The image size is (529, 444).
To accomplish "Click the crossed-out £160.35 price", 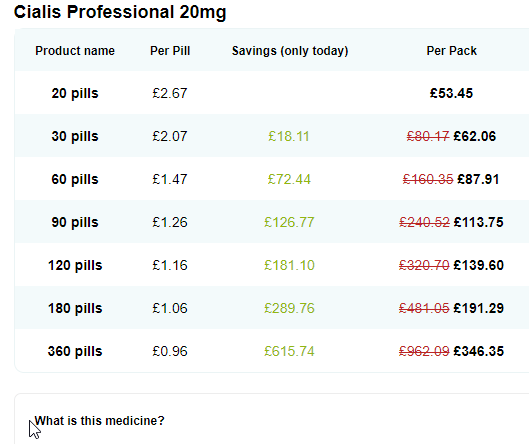I will pyautogui.click(x=428, y=179).
